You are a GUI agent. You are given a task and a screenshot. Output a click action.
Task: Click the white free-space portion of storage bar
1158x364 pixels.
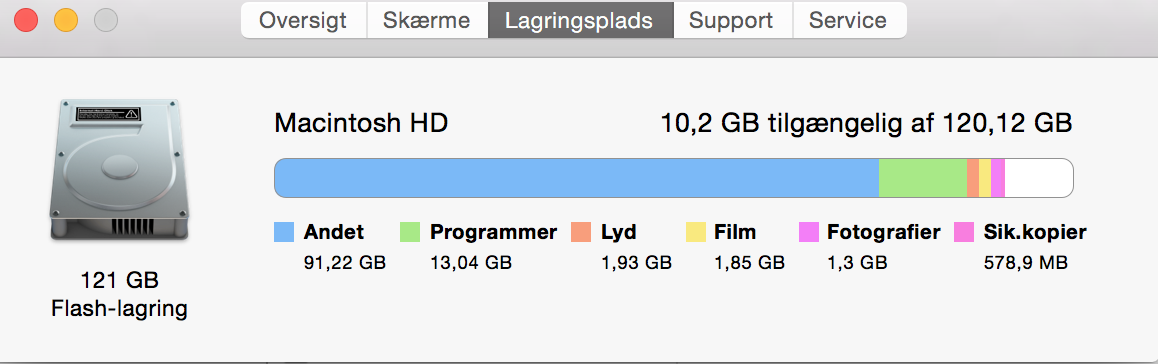tap(1038, 178)
